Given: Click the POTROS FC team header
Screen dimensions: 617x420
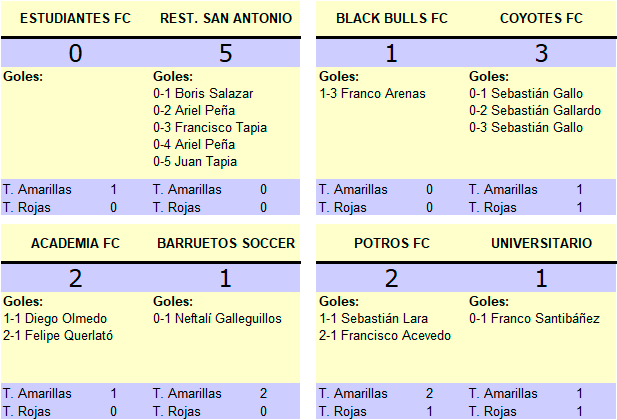Looking at the screenshot, I should click(391, 243).
